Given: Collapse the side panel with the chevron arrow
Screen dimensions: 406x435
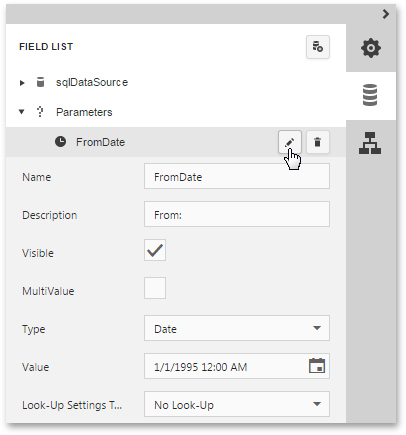Looking at the screenshot, I should (x=386, y=14).
